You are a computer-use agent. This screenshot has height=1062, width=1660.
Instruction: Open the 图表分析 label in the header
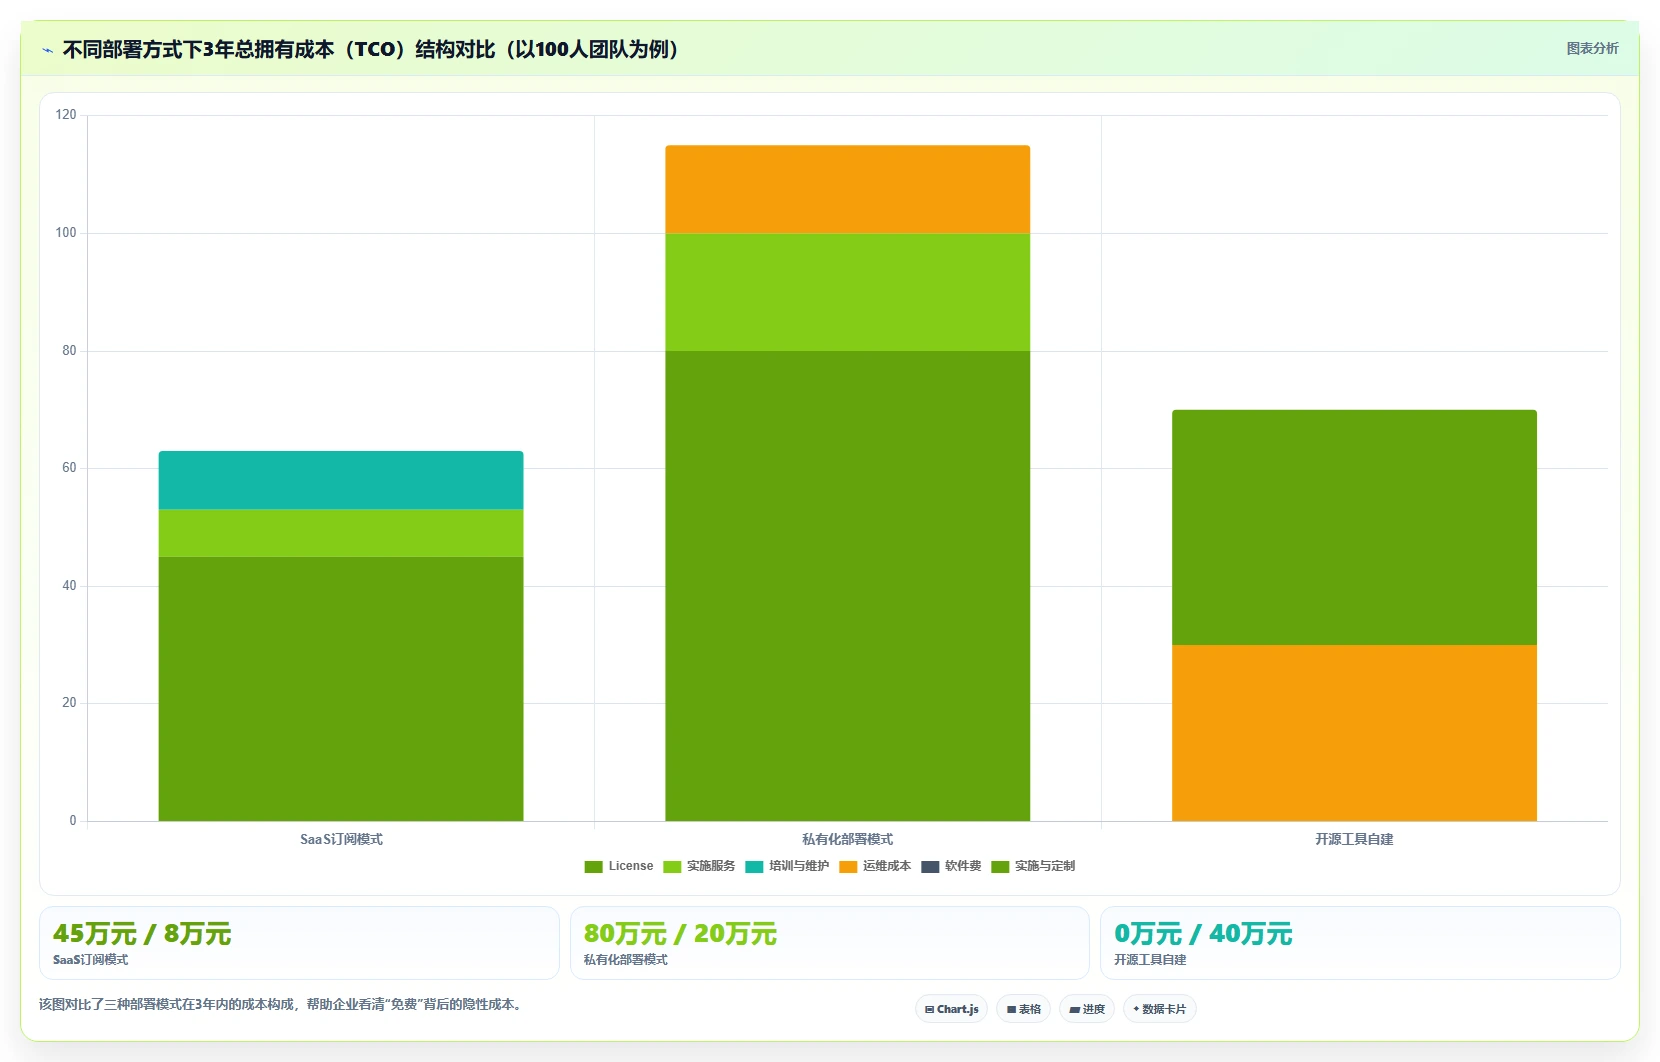1592,48
